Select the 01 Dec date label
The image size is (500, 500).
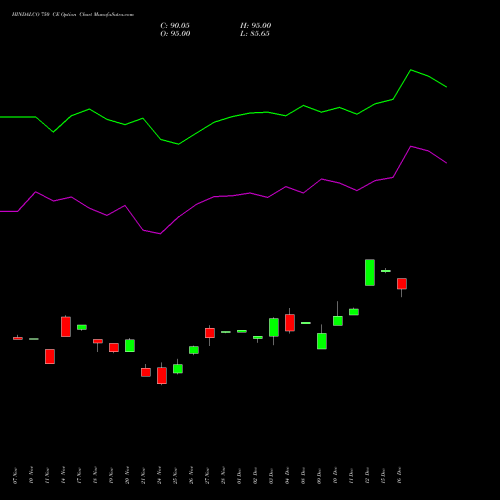coord(239,476)
